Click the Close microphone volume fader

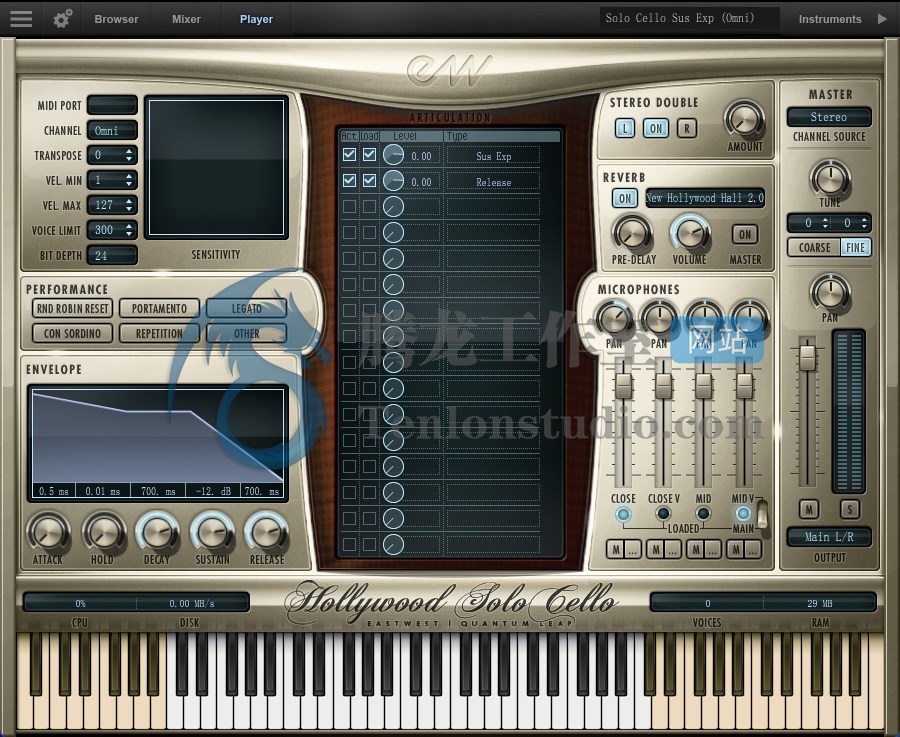(x=623, y=385)
